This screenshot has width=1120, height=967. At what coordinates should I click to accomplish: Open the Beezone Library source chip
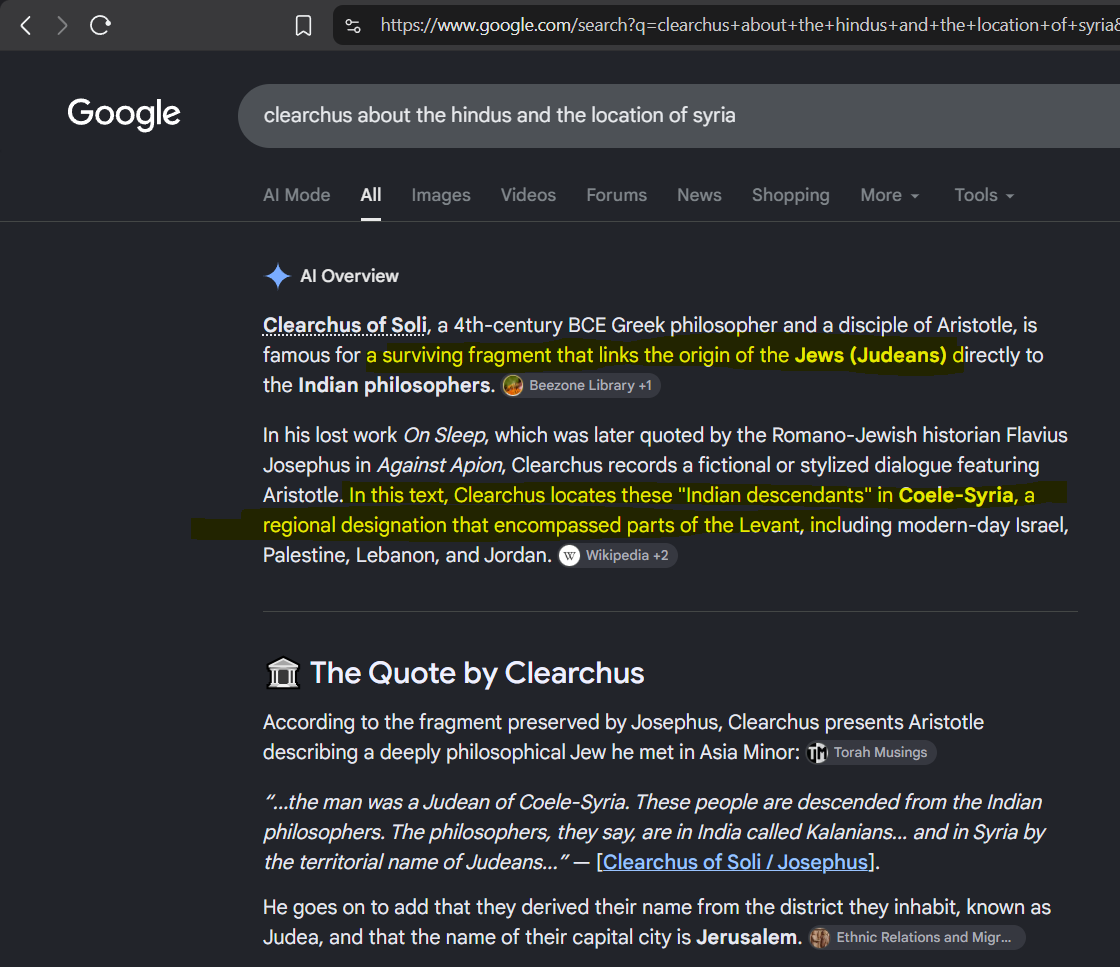pyautogui.click(x=581, y=385)
